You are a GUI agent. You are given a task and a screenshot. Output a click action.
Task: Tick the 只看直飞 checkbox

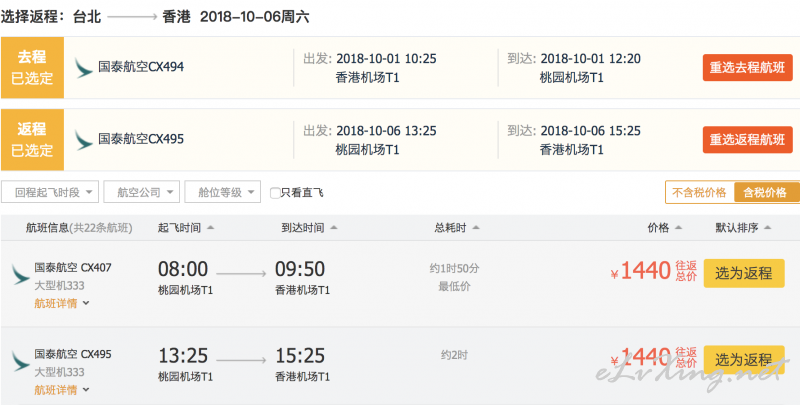tap(275, 193)
